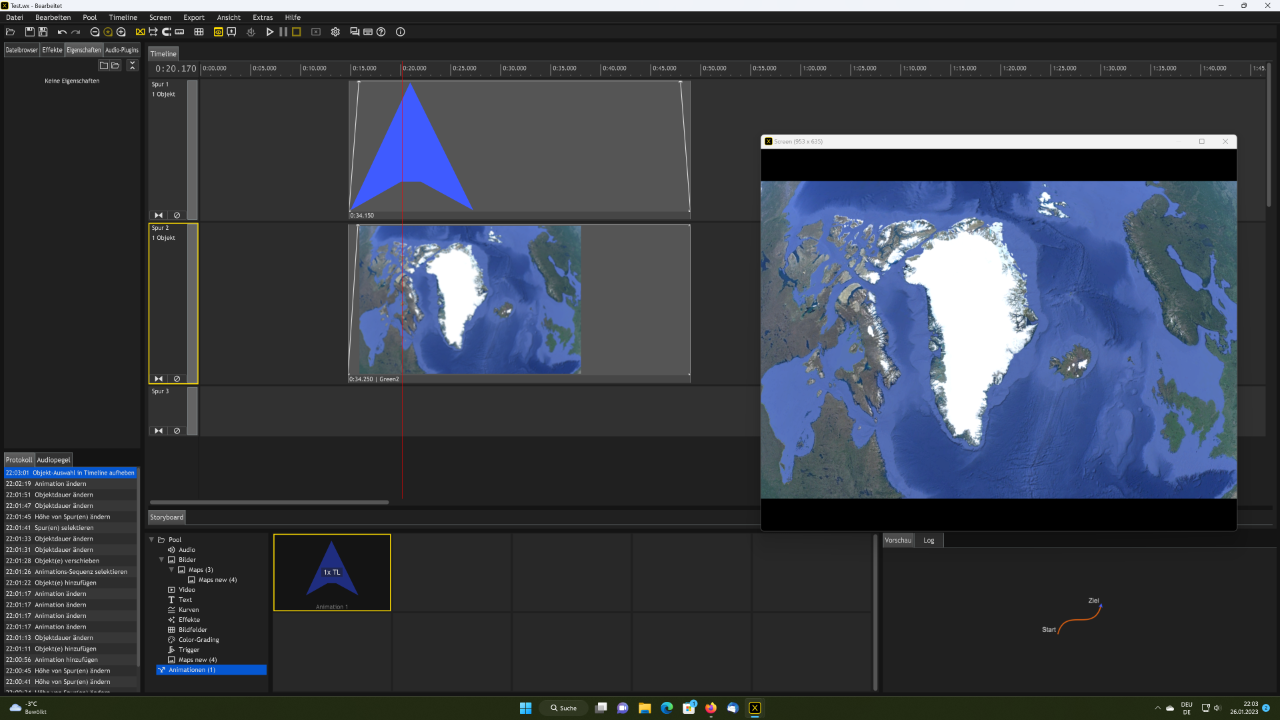Viewport: 1280px width, 720px height.
Task: Mute Spur 1 using its Ø toggle
Action: point(177,214)
